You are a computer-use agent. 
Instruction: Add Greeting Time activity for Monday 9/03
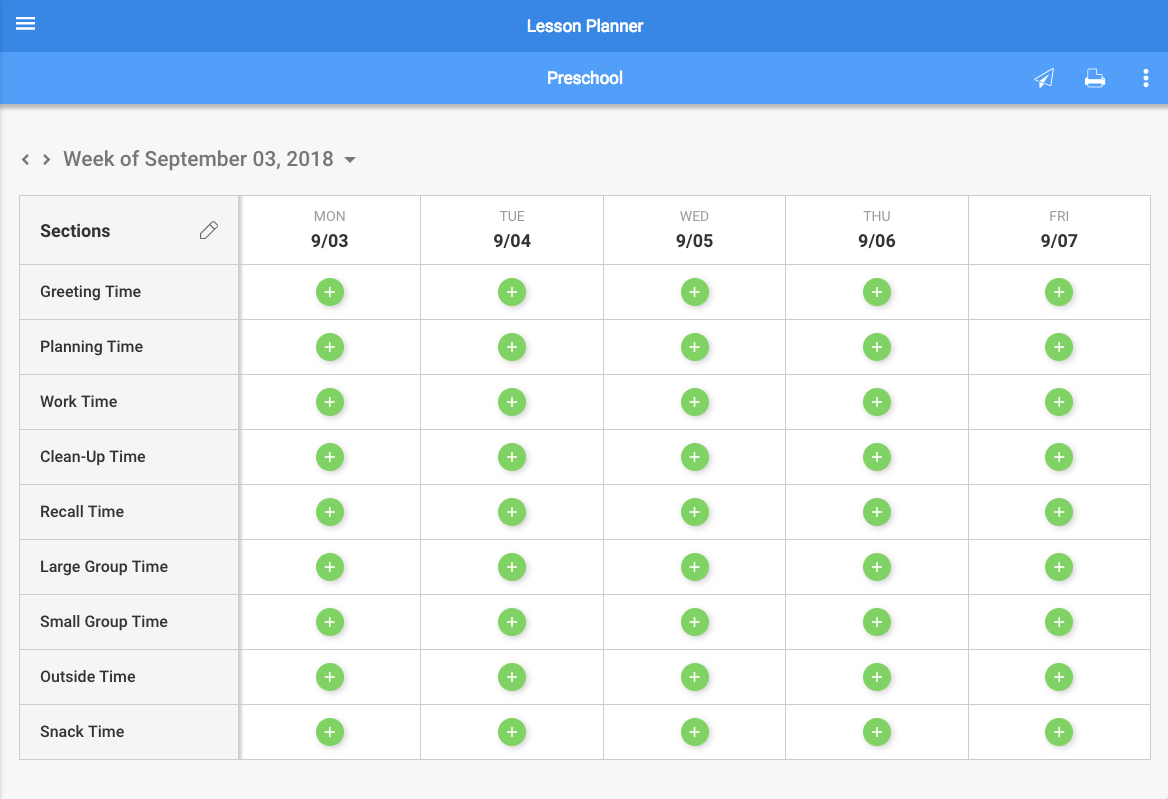click(330, 292)
